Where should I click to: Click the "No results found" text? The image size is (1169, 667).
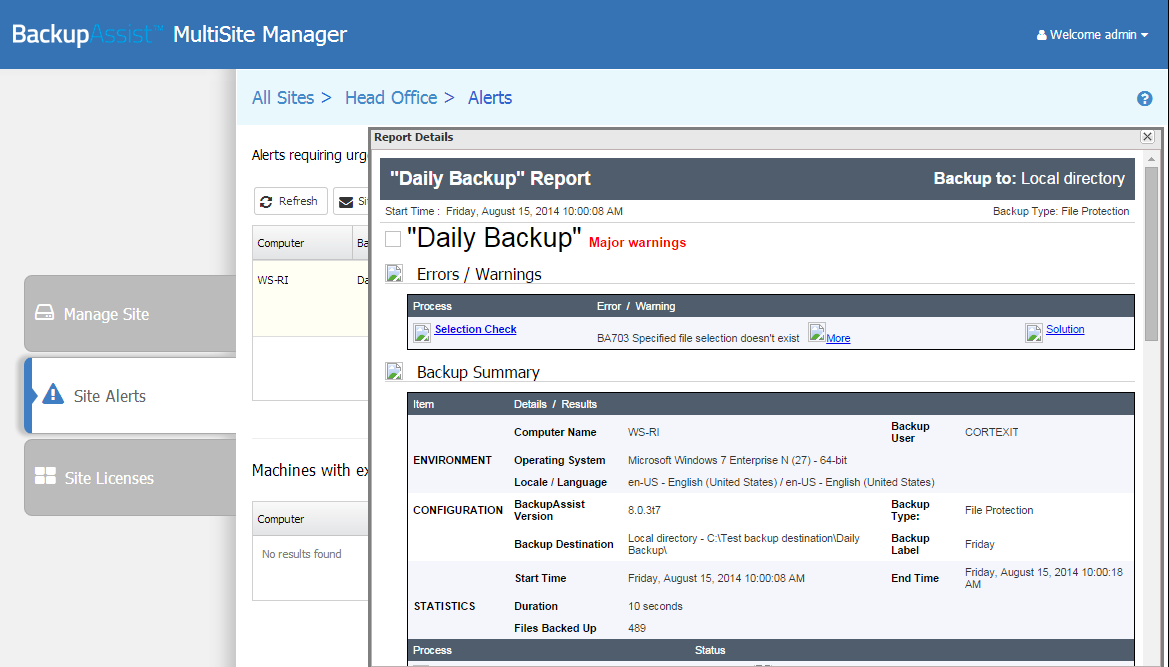(x=301, y=554)
